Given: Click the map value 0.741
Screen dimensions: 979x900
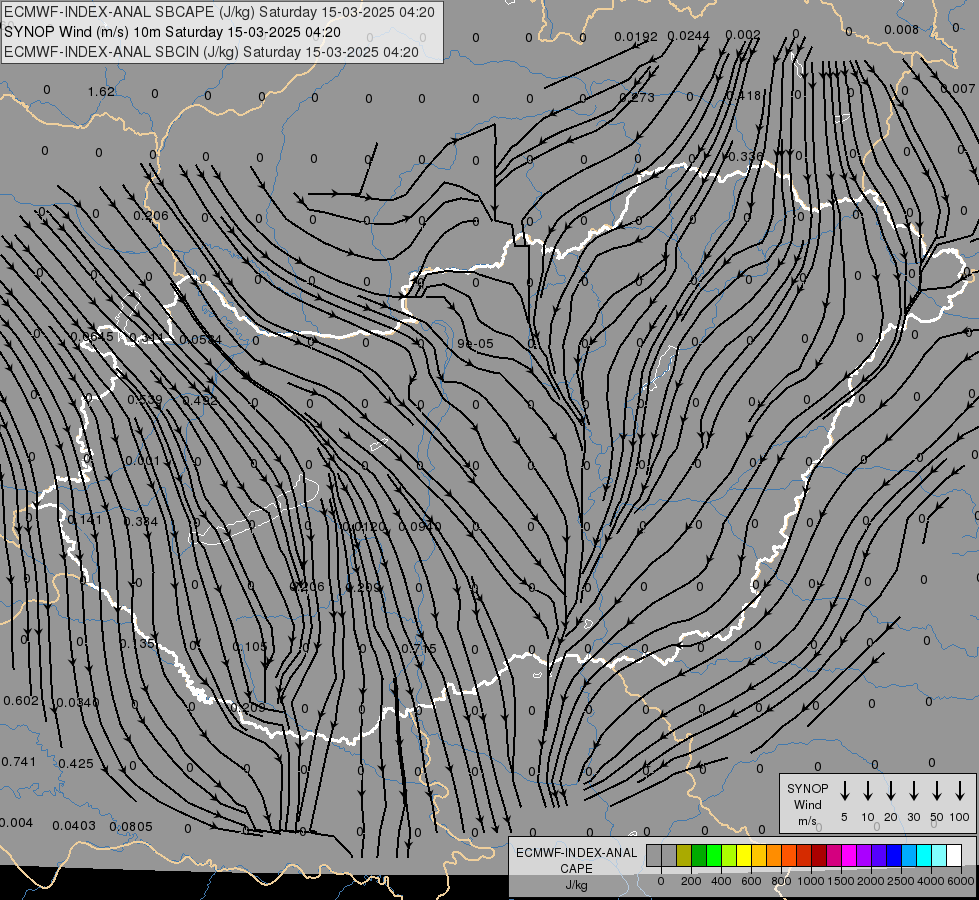Looking at the screenshot, I should [19, 761].
